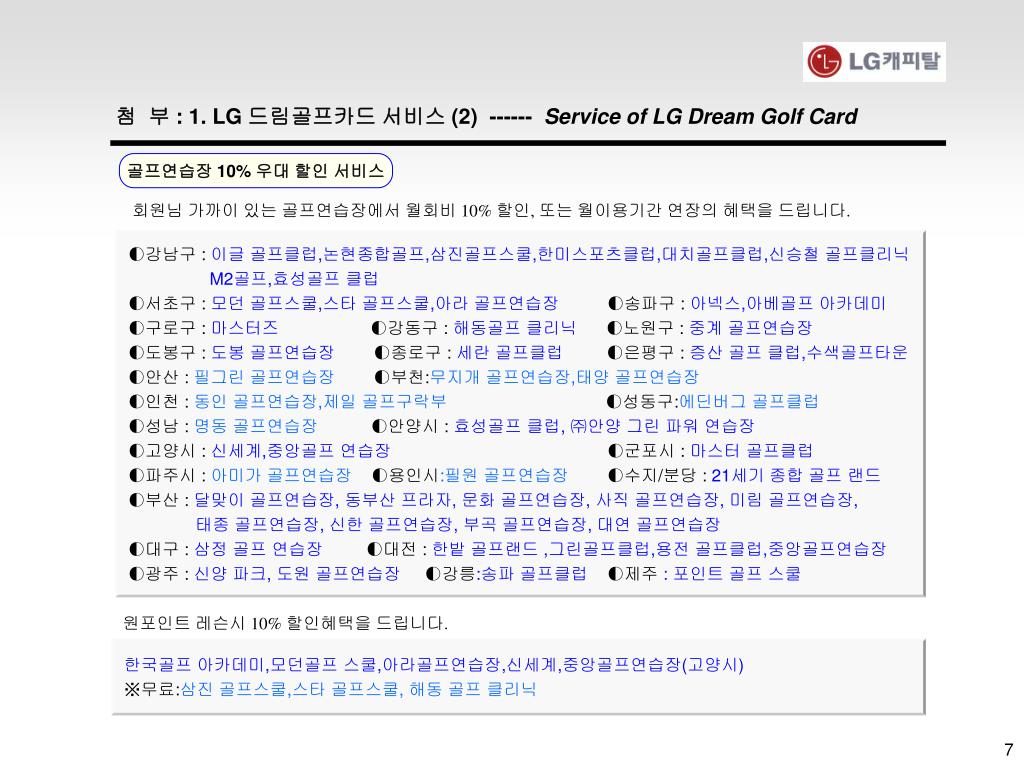Select '한밭 골프랜드' in the 대전 row
Viewport: 1024px width, 768px height.
pos(485,549)
